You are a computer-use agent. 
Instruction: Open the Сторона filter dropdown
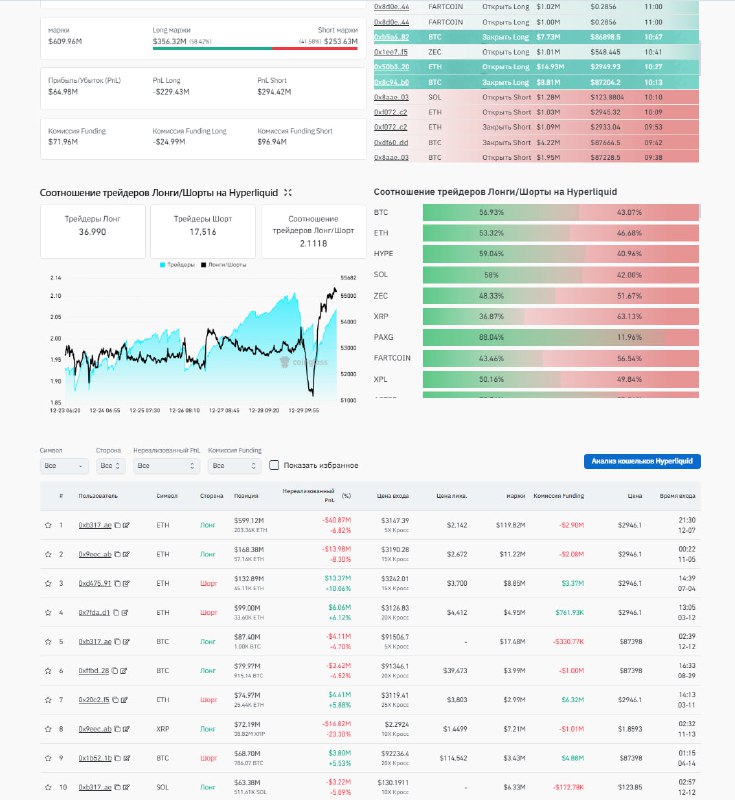tap(111, 466)
